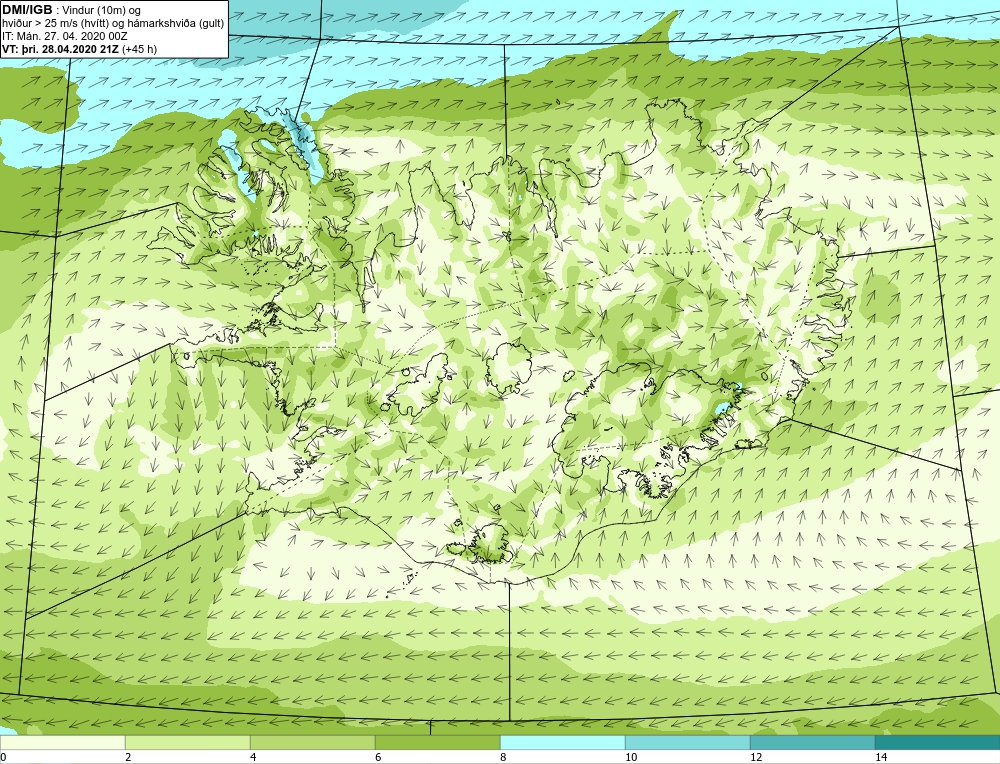The height and width of the screenshot is (764, 1000).
Task: Click the 10–12 m/s cyan swatch
Action: coord(688,742)
